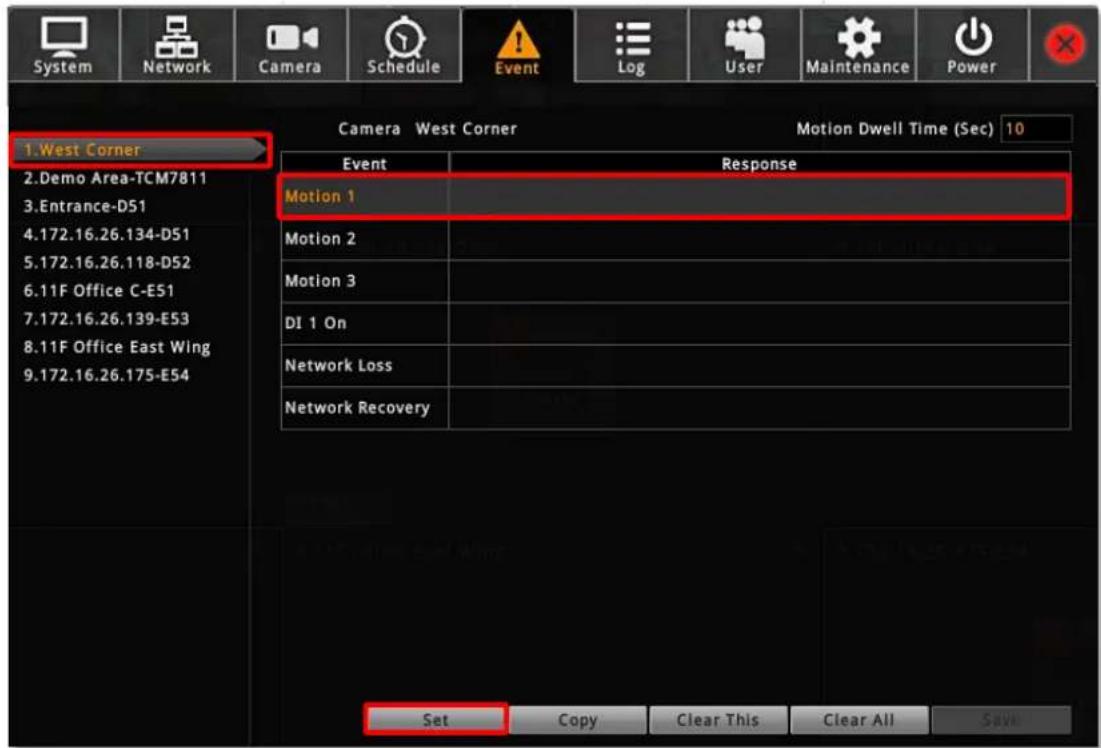Click the Event column header

364,164
